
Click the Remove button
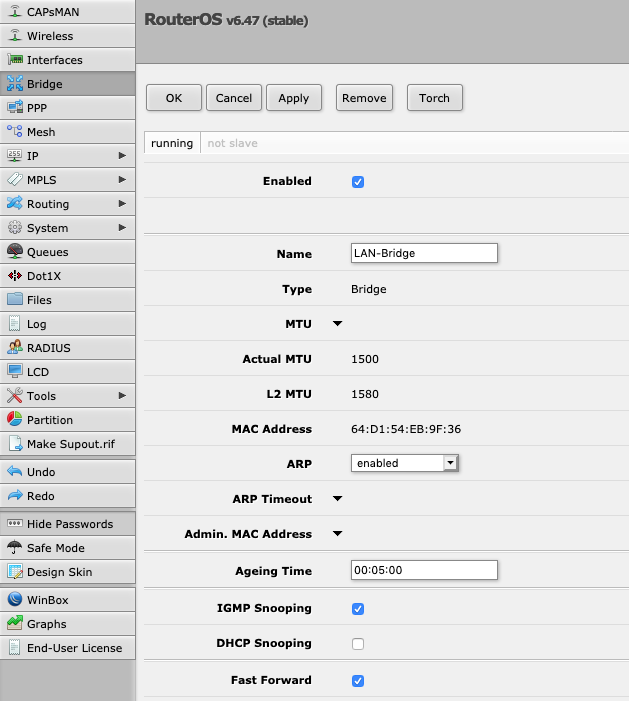pyautogui.click(x=364, y=97)
